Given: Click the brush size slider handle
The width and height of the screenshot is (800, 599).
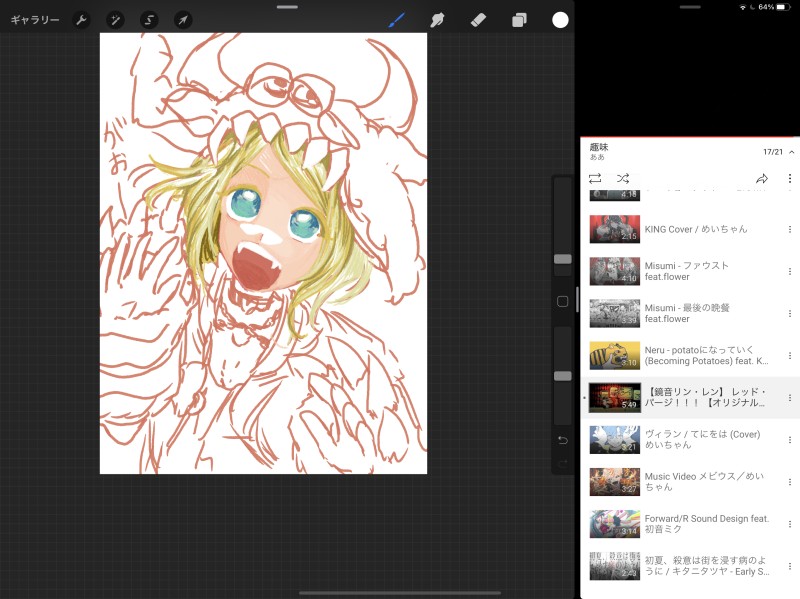Looking at the screenshot, I should [563, 259].
